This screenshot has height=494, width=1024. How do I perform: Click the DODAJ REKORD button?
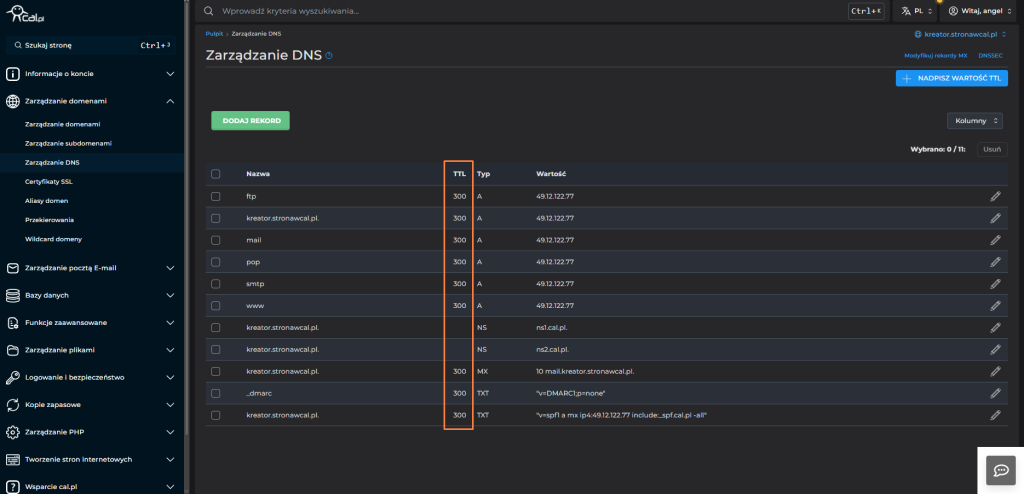250,121
